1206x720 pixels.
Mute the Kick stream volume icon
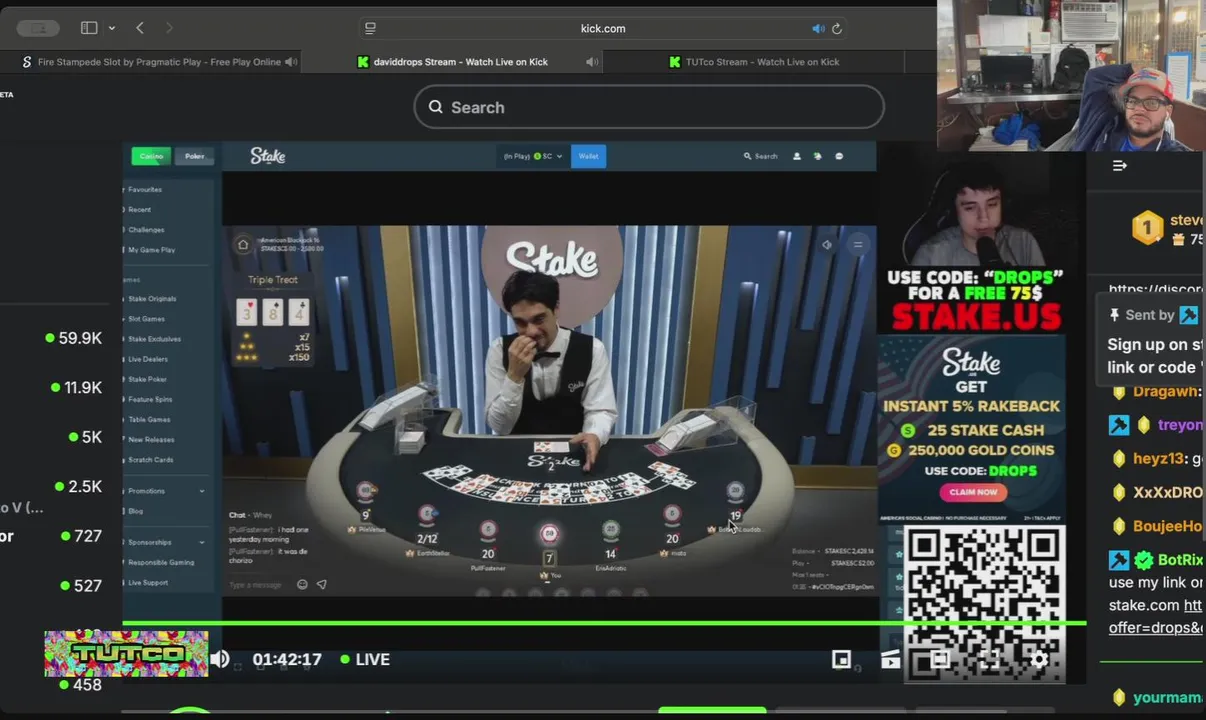click(220, 659)
